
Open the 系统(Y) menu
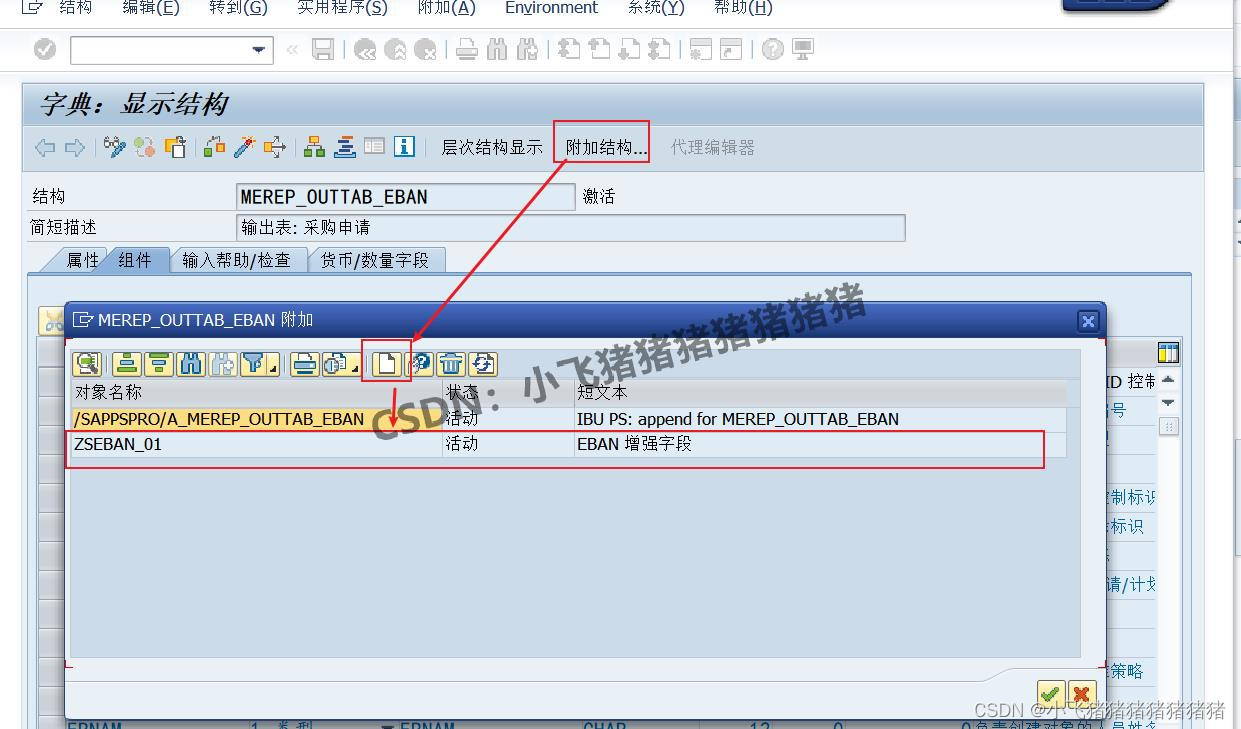(x=655, y=8)
